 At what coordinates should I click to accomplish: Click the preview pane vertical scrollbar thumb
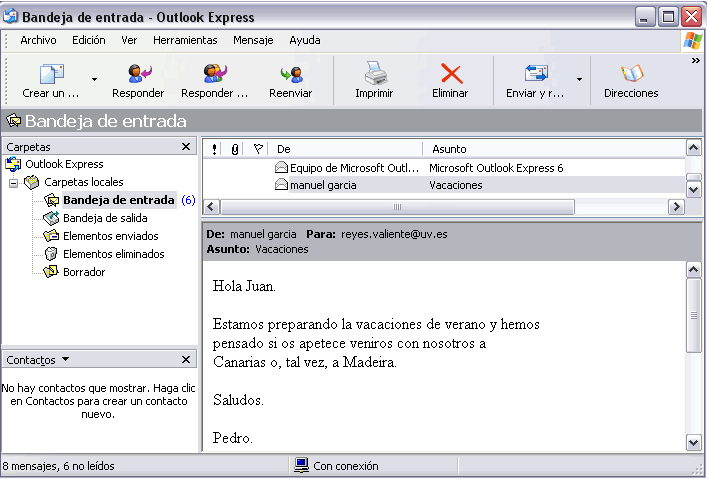(x=694, y=315)
